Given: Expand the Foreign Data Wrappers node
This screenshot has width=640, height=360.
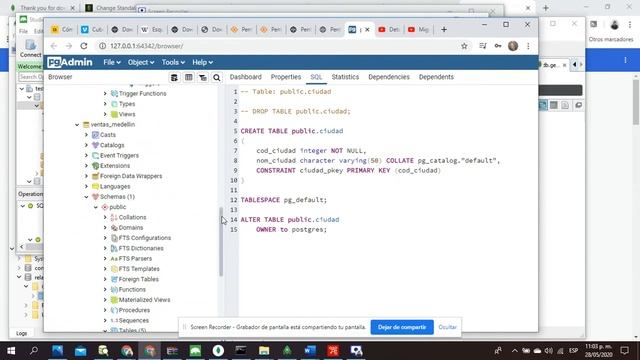Looking at the screenshot, I should coord(87,176).
